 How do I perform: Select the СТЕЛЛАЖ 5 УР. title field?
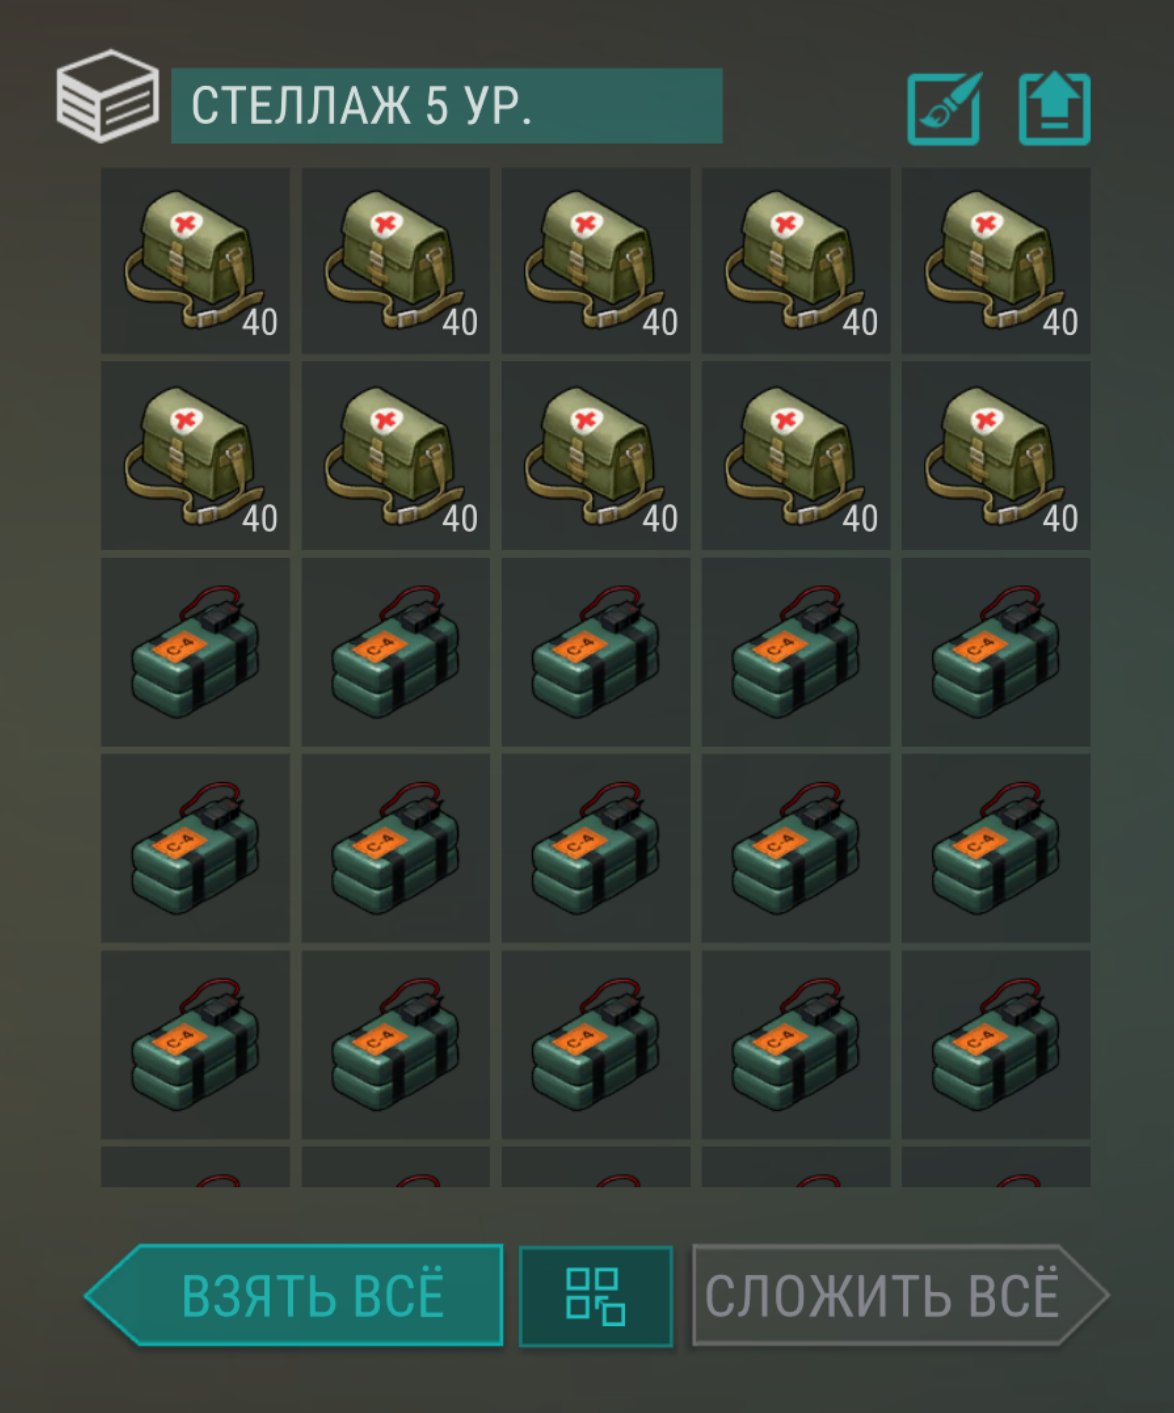(447, 106)
